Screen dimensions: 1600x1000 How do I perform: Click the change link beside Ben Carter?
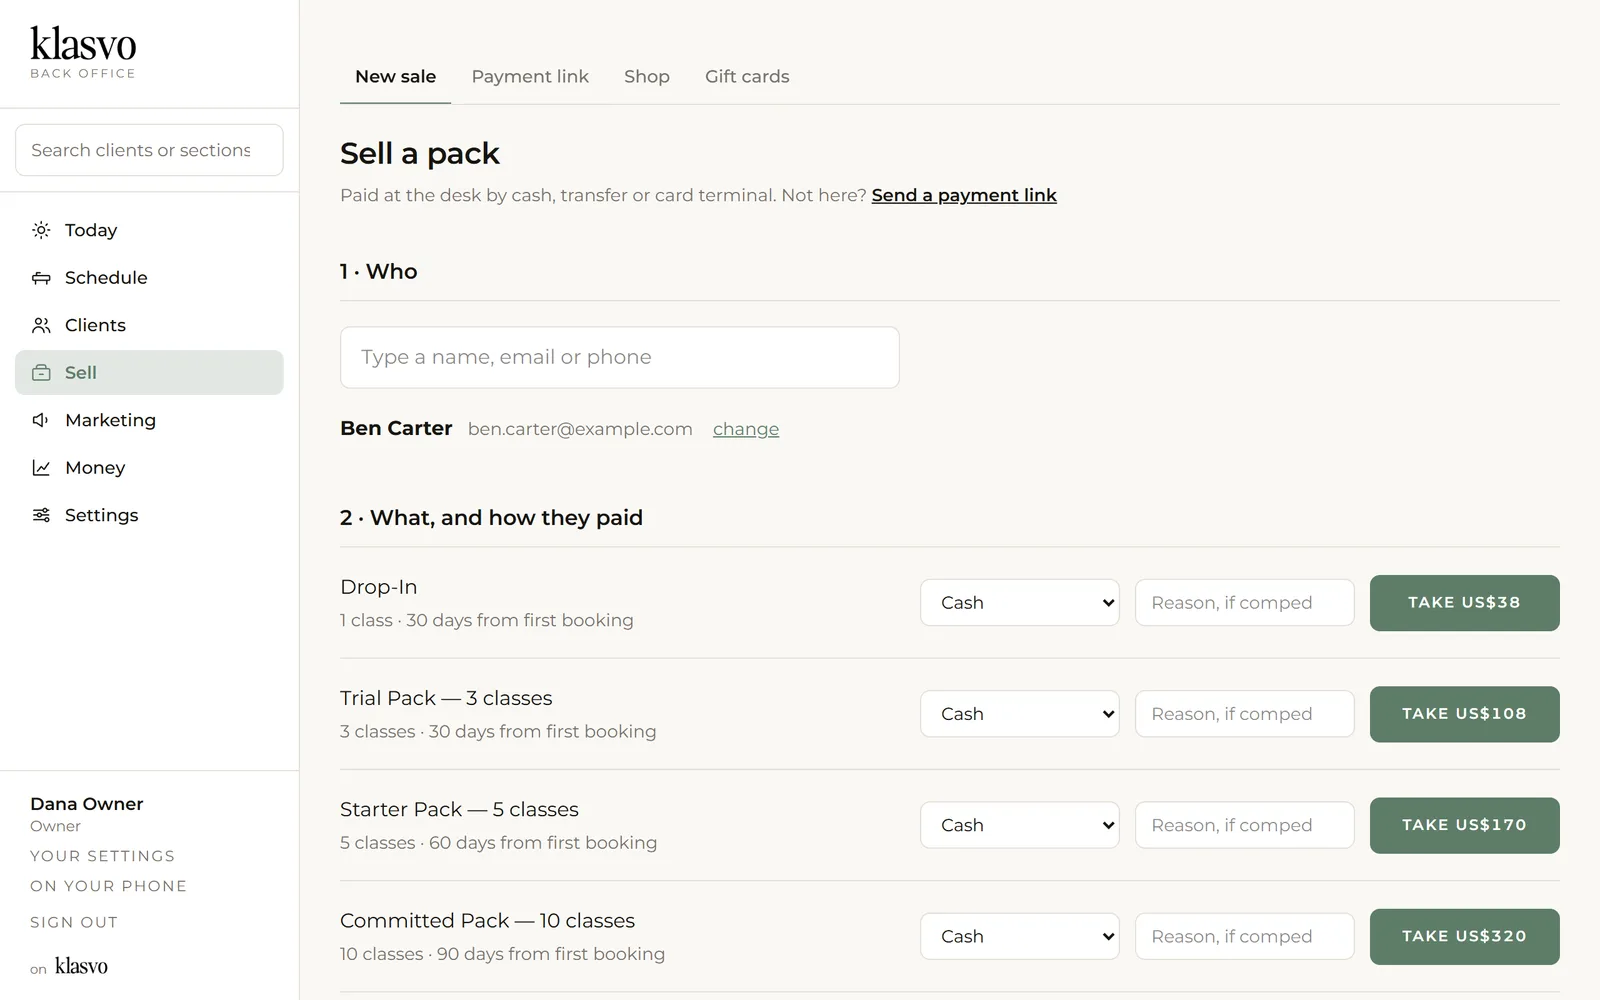(746, 429)
